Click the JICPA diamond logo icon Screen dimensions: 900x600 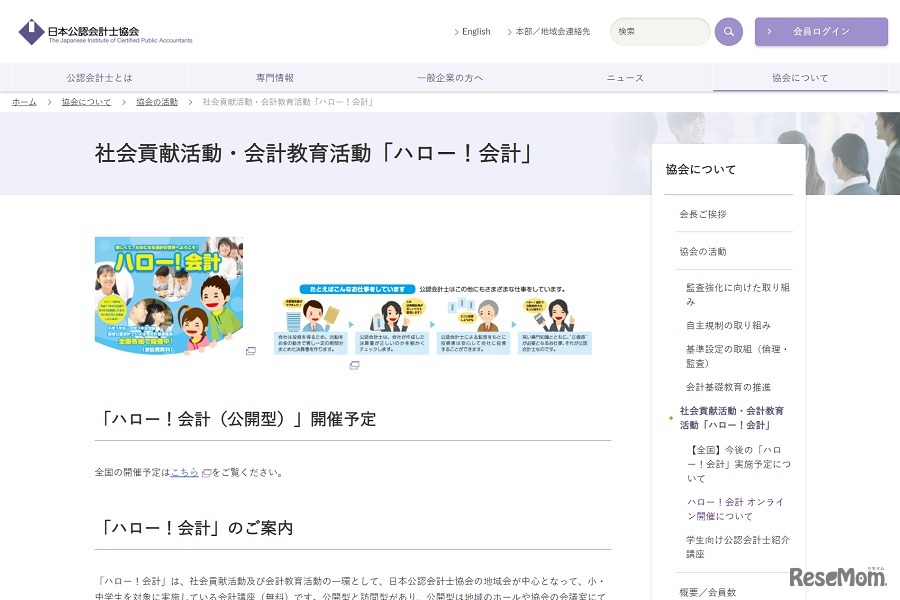click(x=33, y=31)
